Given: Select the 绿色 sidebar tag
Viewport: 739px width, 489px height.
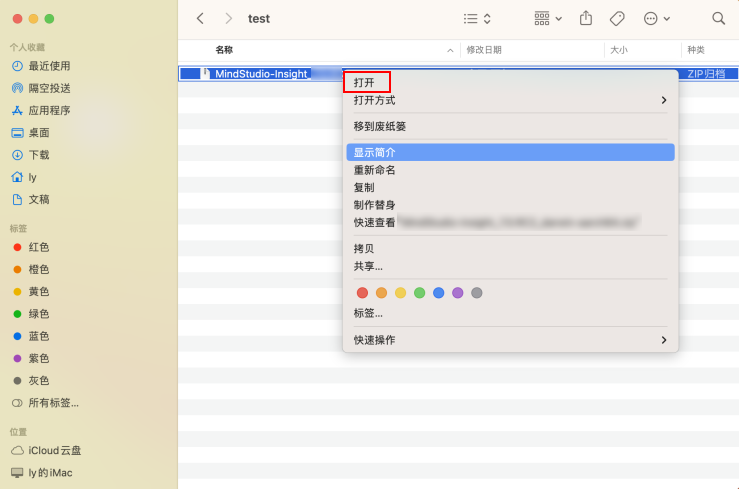Looking at the screenshot, I should [x=31, y=314].
